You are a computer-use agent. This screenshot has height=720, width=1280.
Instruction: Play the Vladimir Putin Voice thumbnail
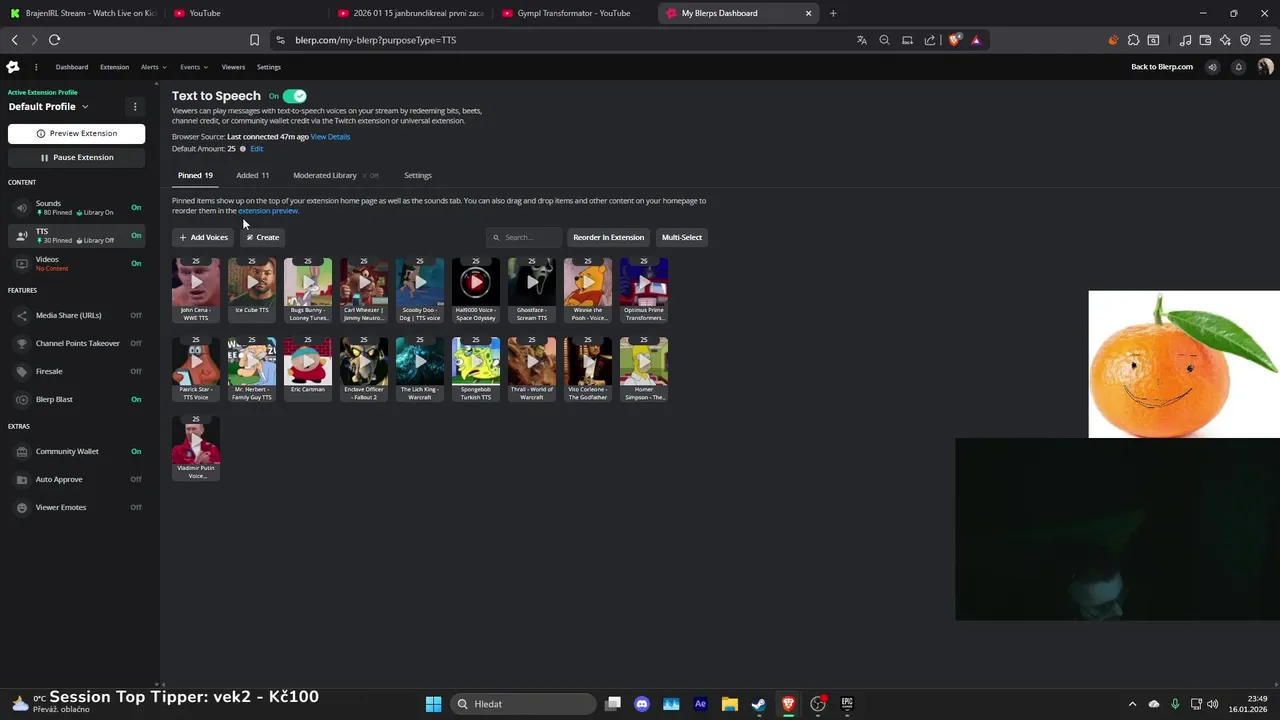pyautogui.click(x=196, y=440)
